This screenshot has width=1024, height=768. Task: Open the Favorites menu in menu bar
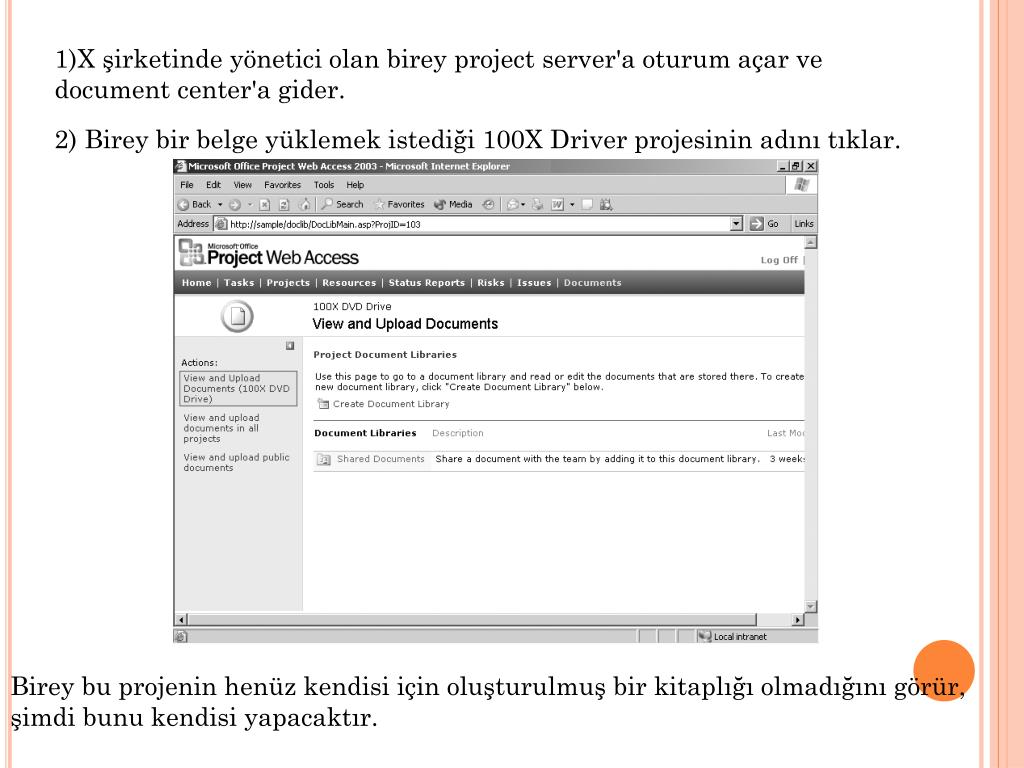[x=282, y=185]
